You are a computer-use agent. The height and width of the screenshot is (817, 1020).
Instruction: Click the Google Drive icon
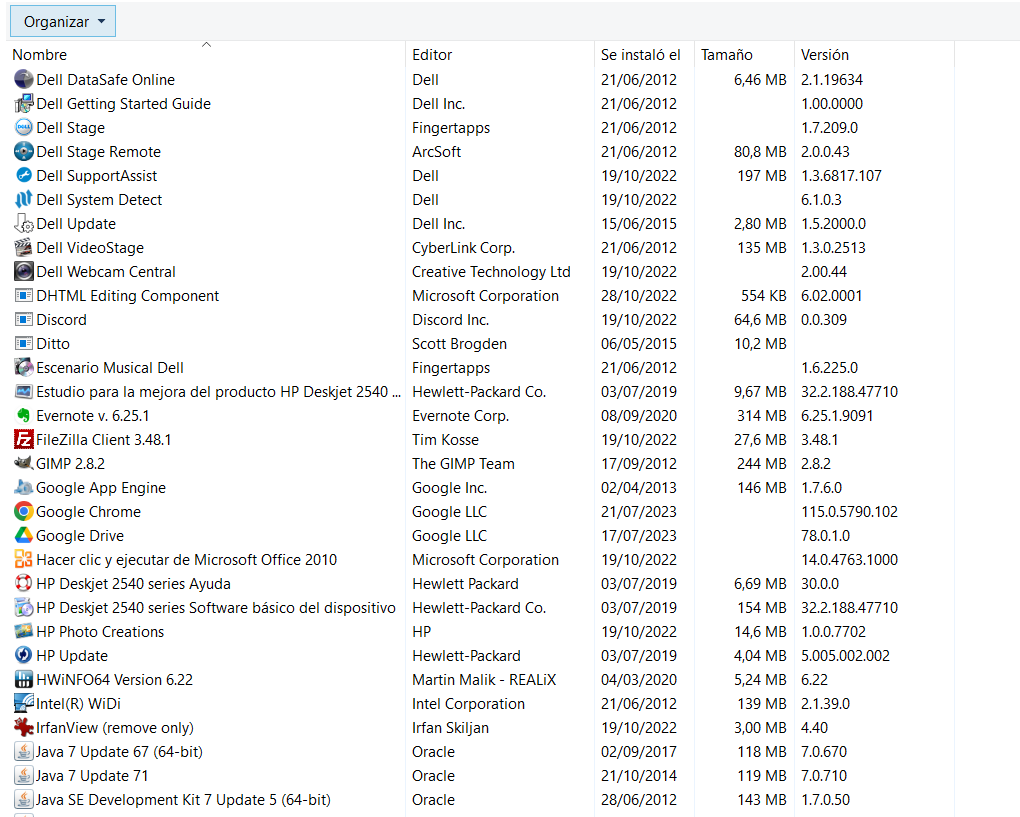23,536
